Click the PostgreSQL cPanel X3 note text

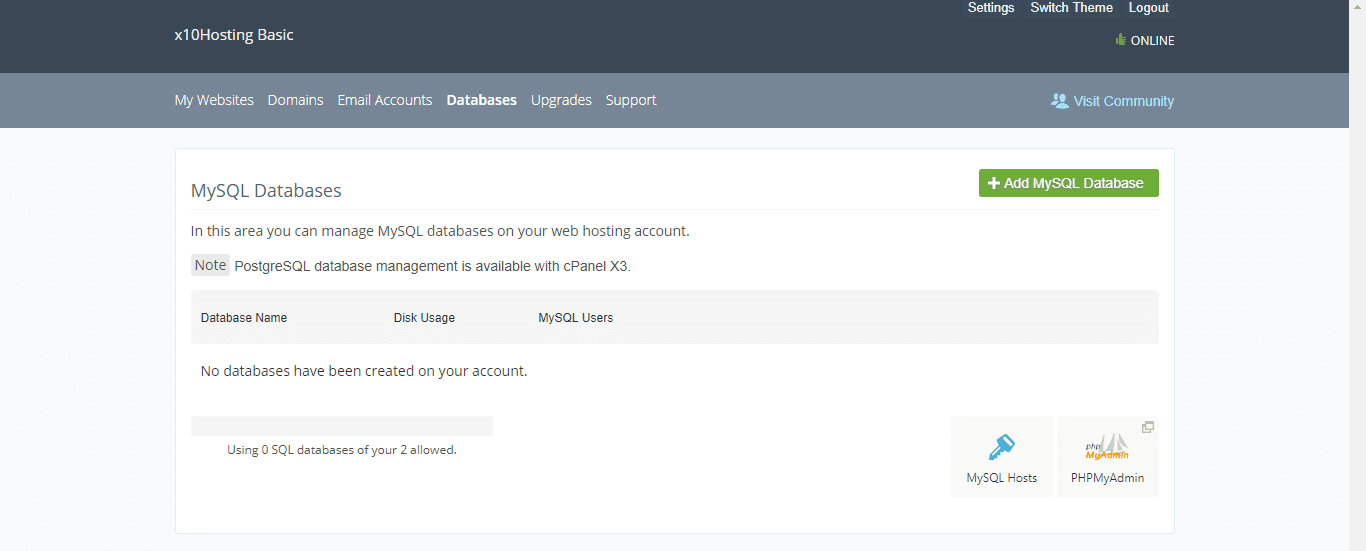pos(432,266)
